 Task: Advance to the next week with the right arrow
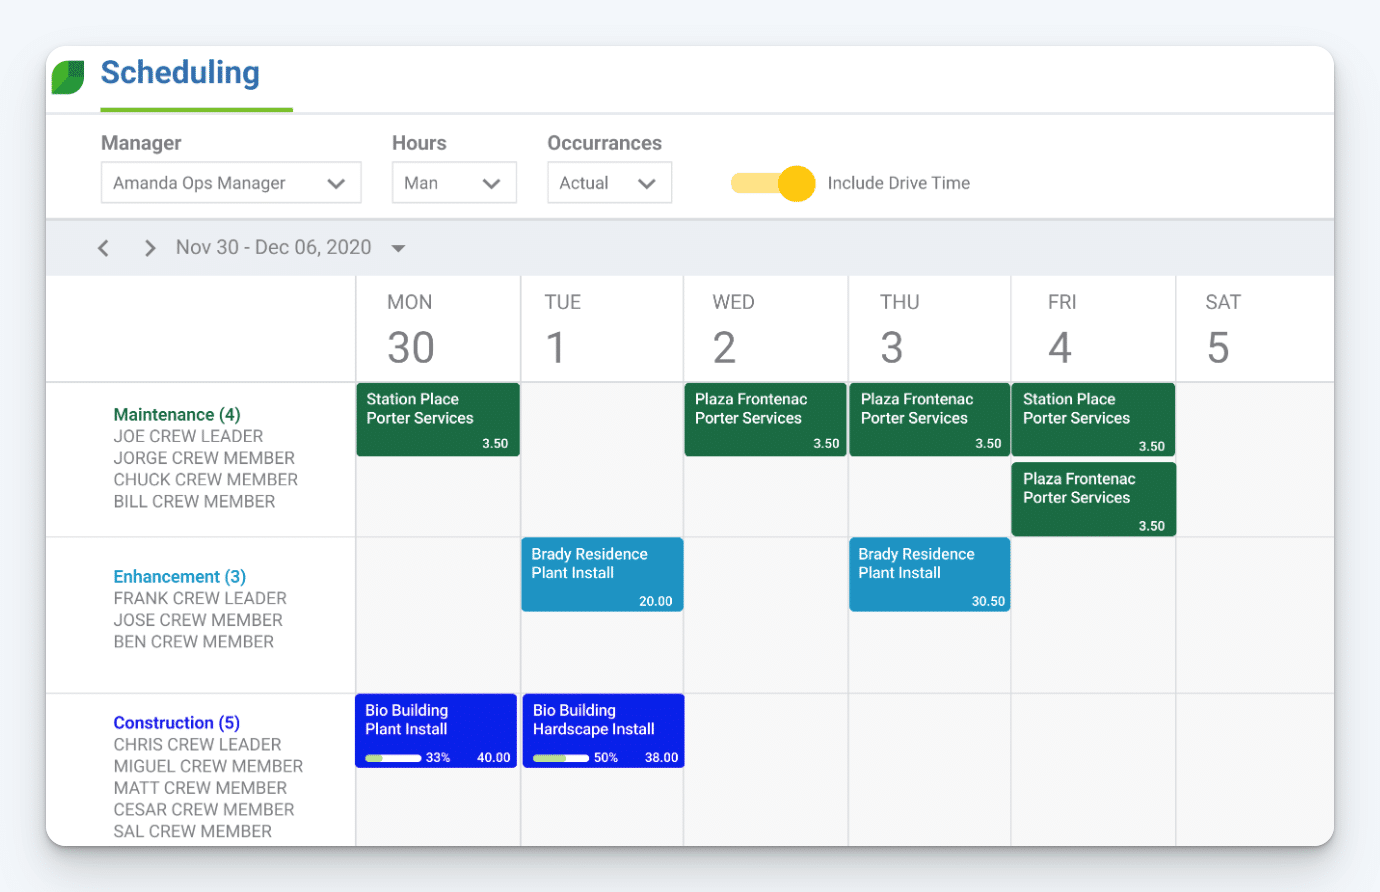pyautogui.click(x=149, y=247)
